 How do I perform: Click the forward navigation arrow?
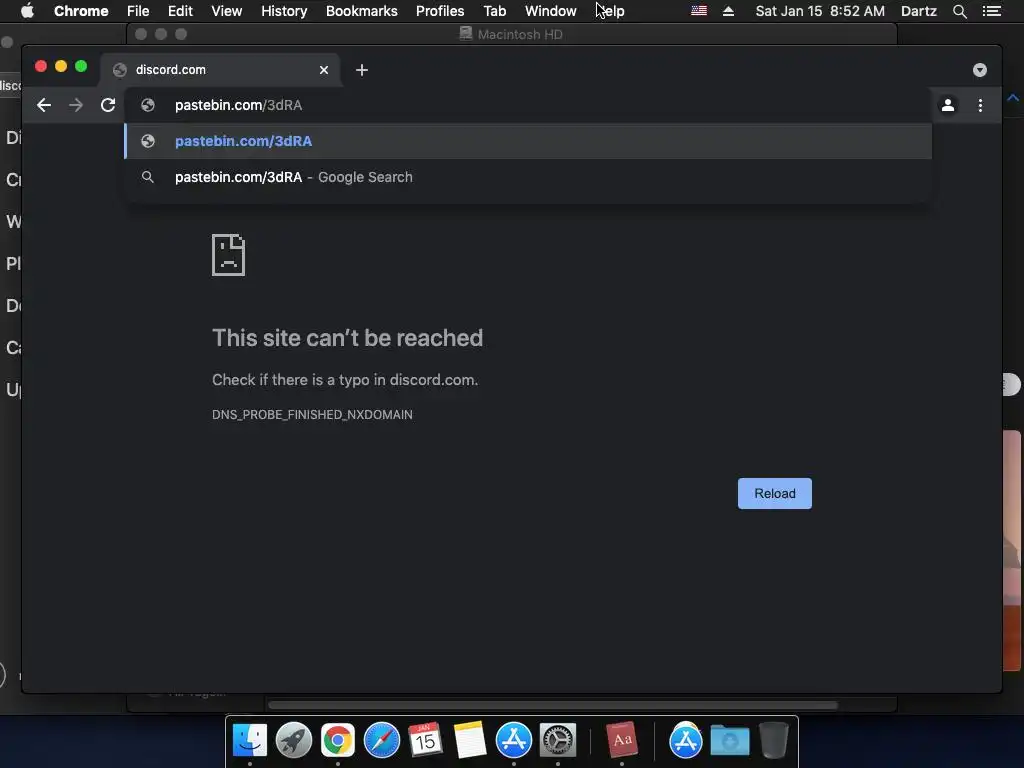pyautogui.click(x=76, y=105)
